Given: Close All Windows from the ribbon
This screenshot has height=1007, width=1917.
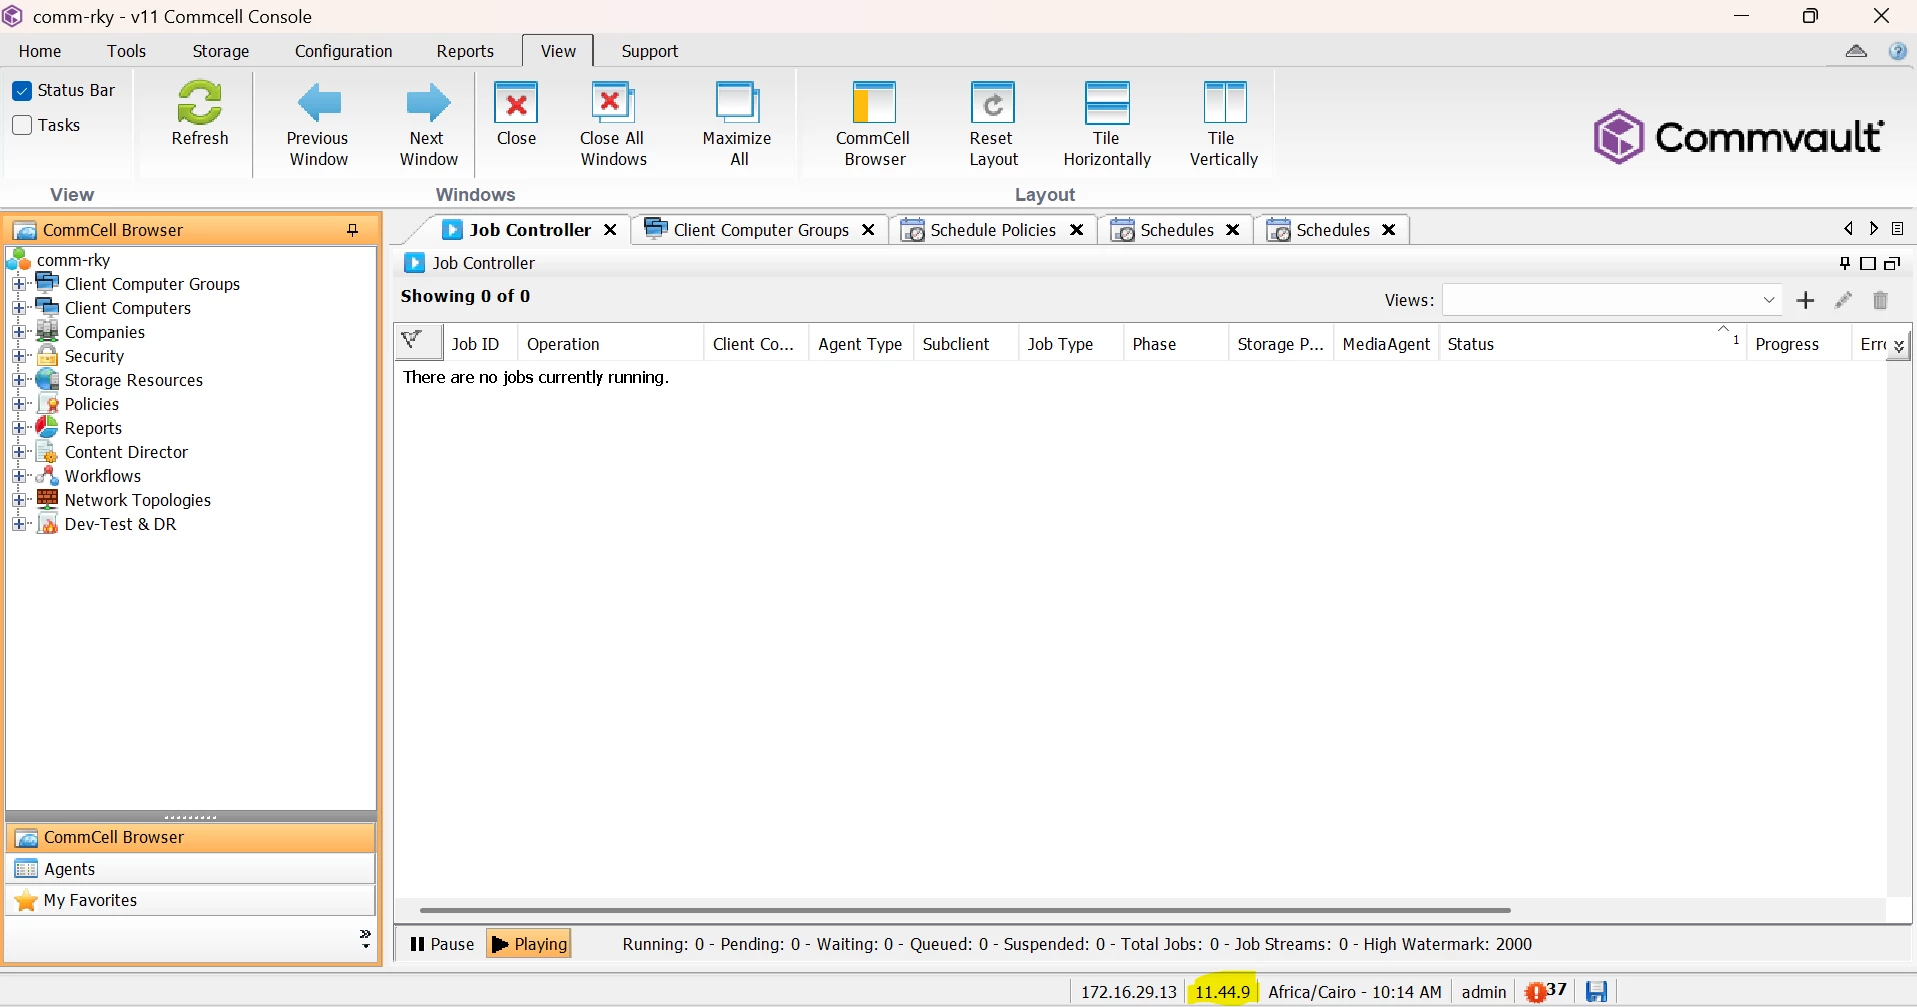Looking at the screenshot, I should tap(613, 125).
